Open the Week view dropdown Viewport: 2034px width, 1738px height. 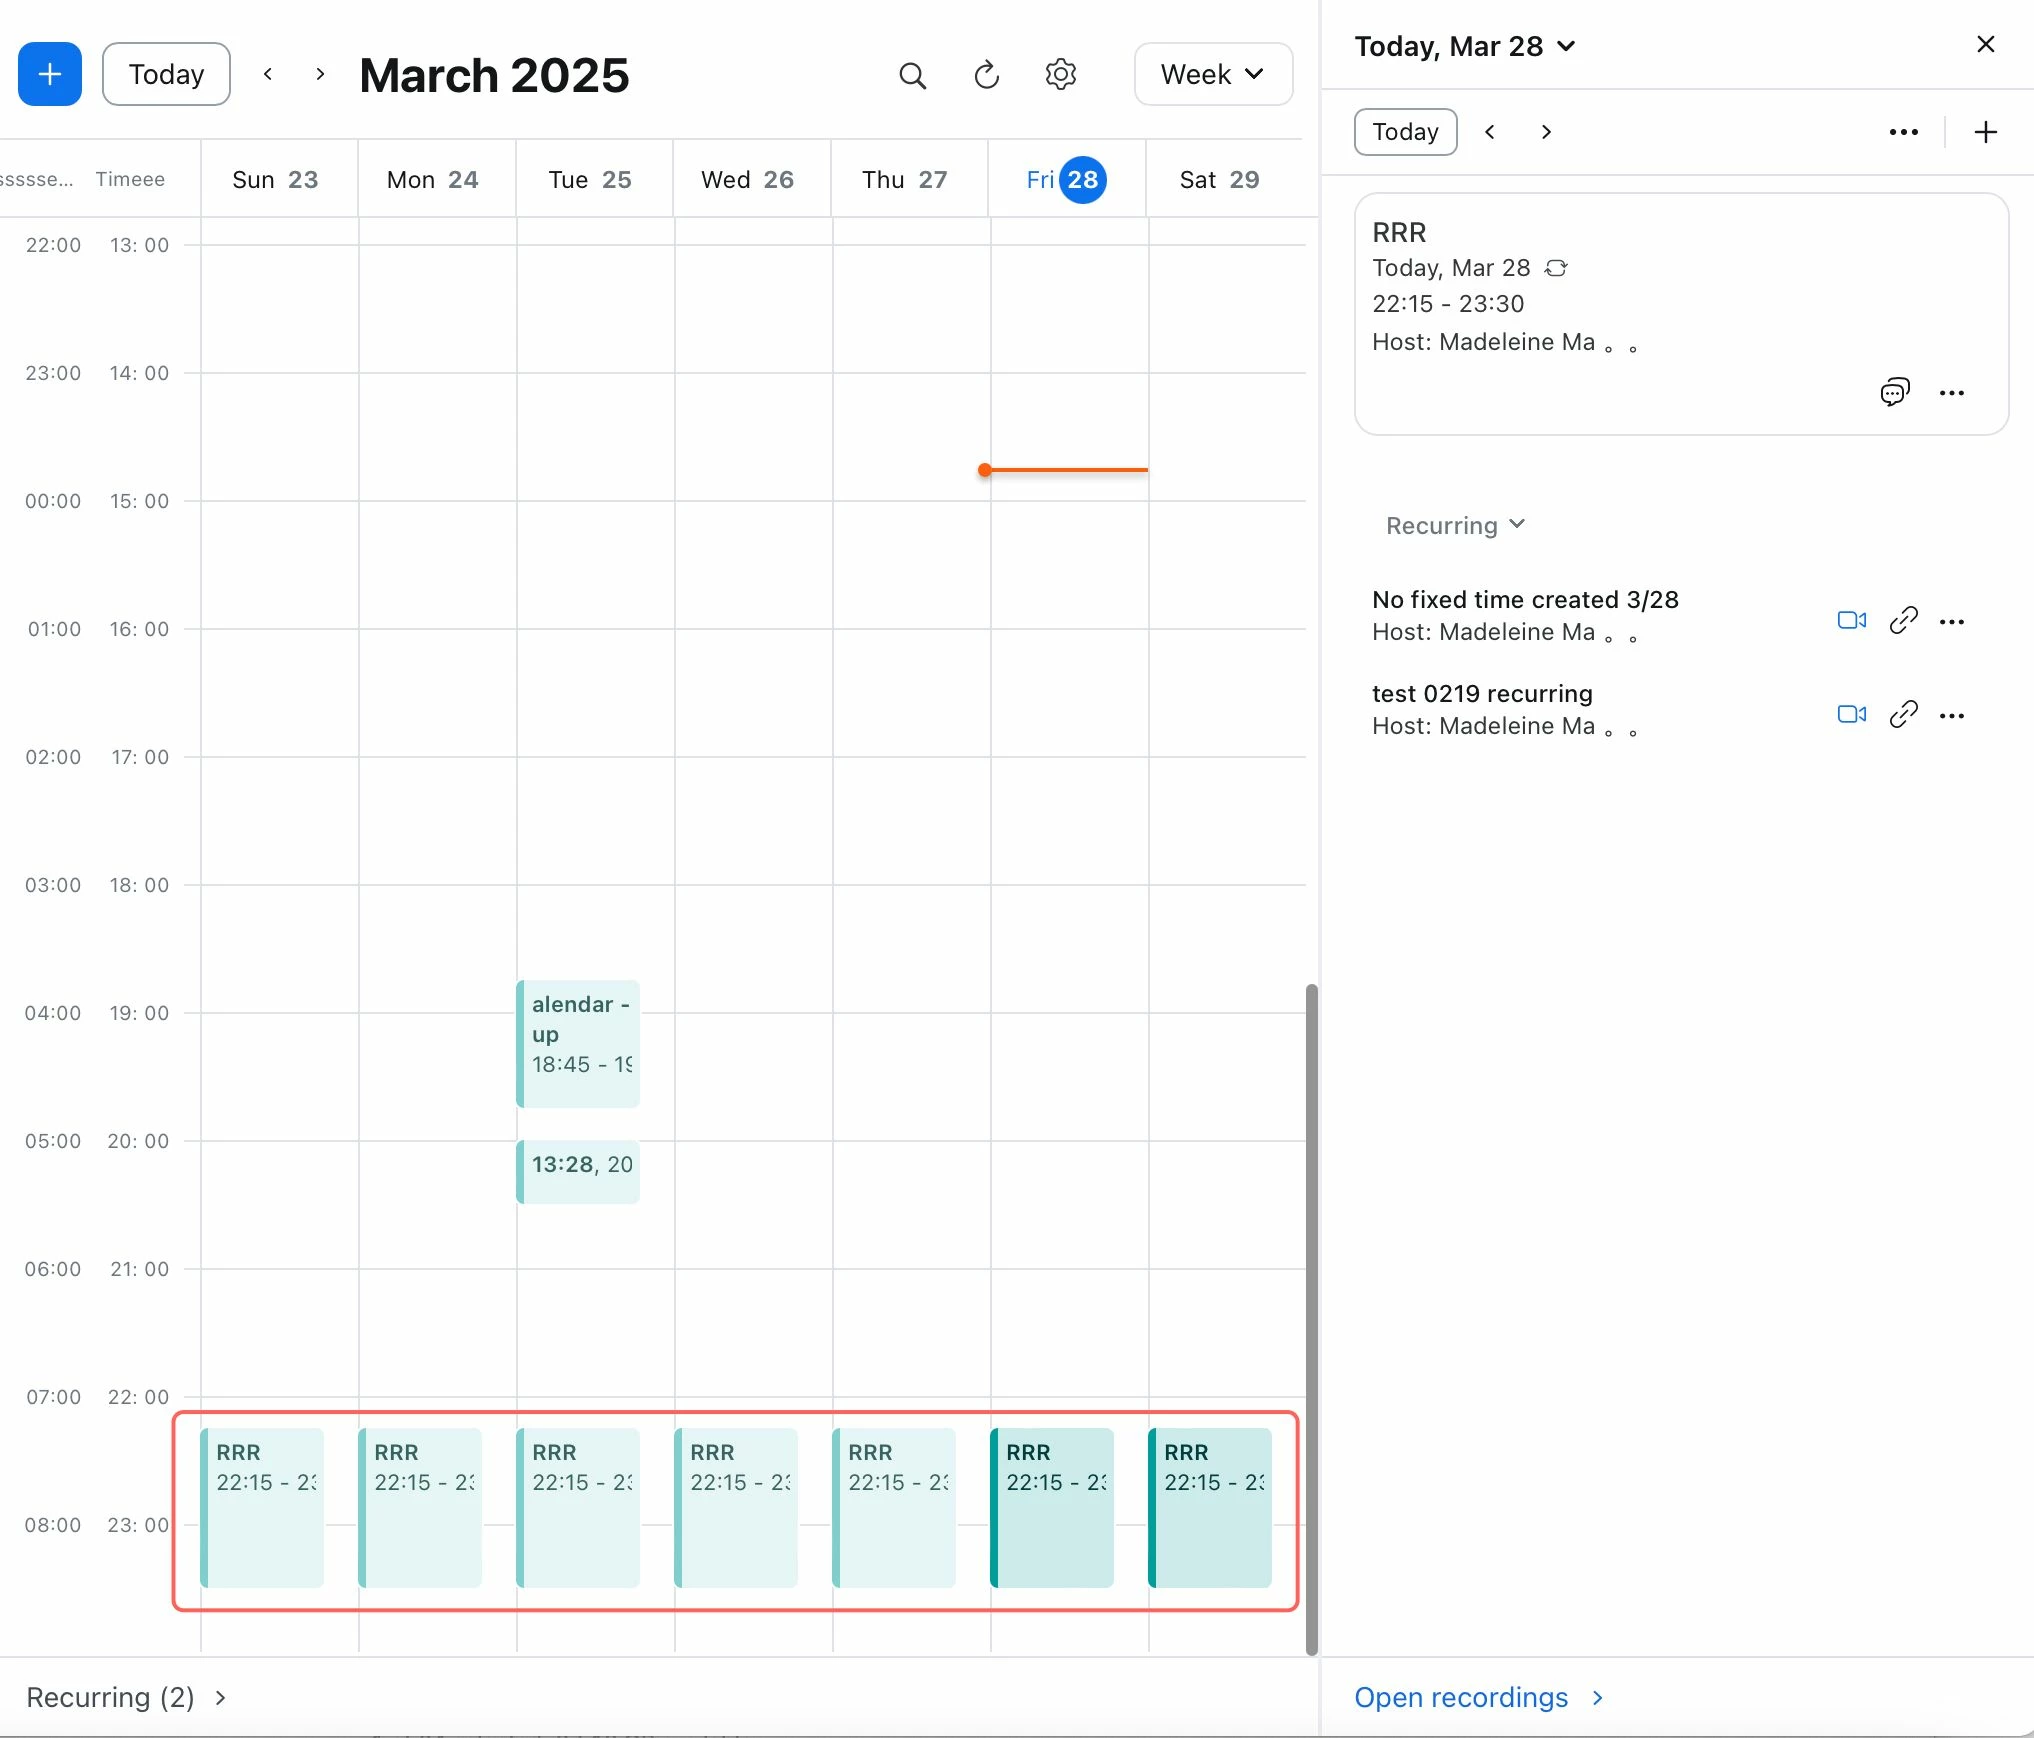pyautogui.click(x=1212, y=75)
